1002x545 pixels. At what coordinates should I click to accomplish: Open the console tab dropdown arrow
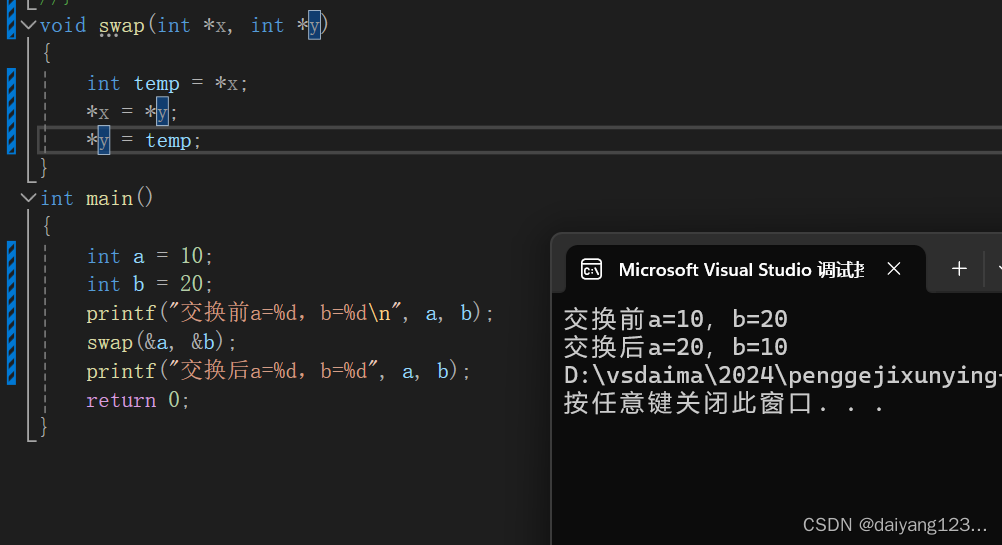[x=996, y=268]
